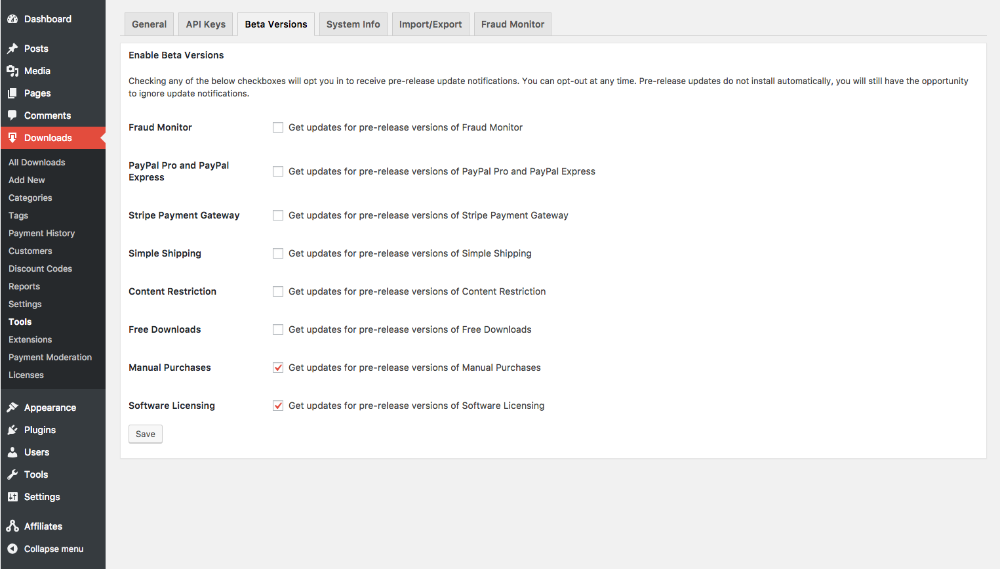Open Payment History in Downloads submenu
Viewport: 1000px width, 569px height.
pos(42,233)
